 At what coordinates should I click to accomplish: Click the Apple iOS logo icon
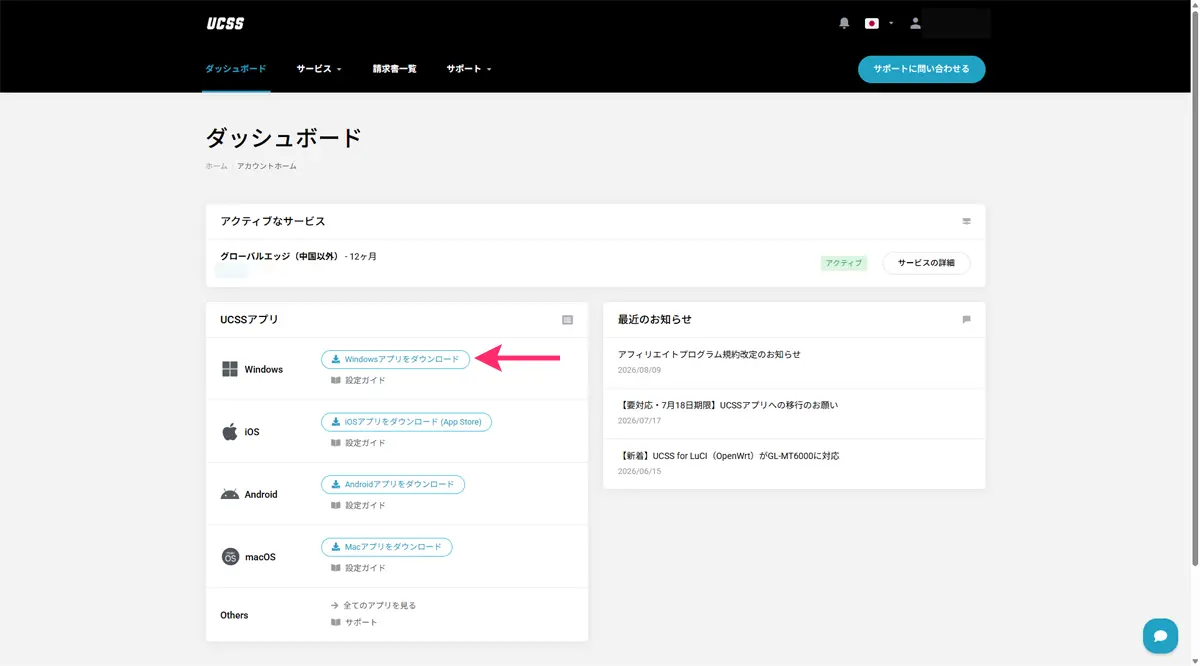click(229, 432)
